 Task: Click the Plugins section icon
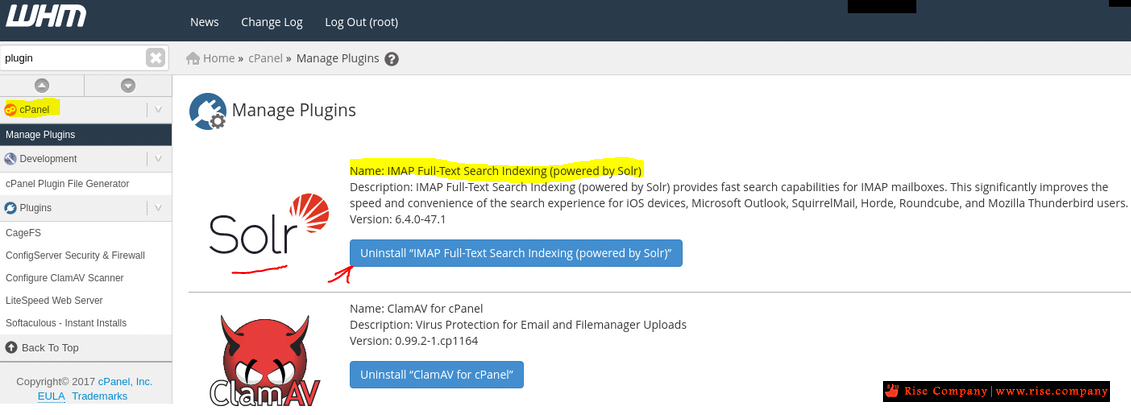10,208
